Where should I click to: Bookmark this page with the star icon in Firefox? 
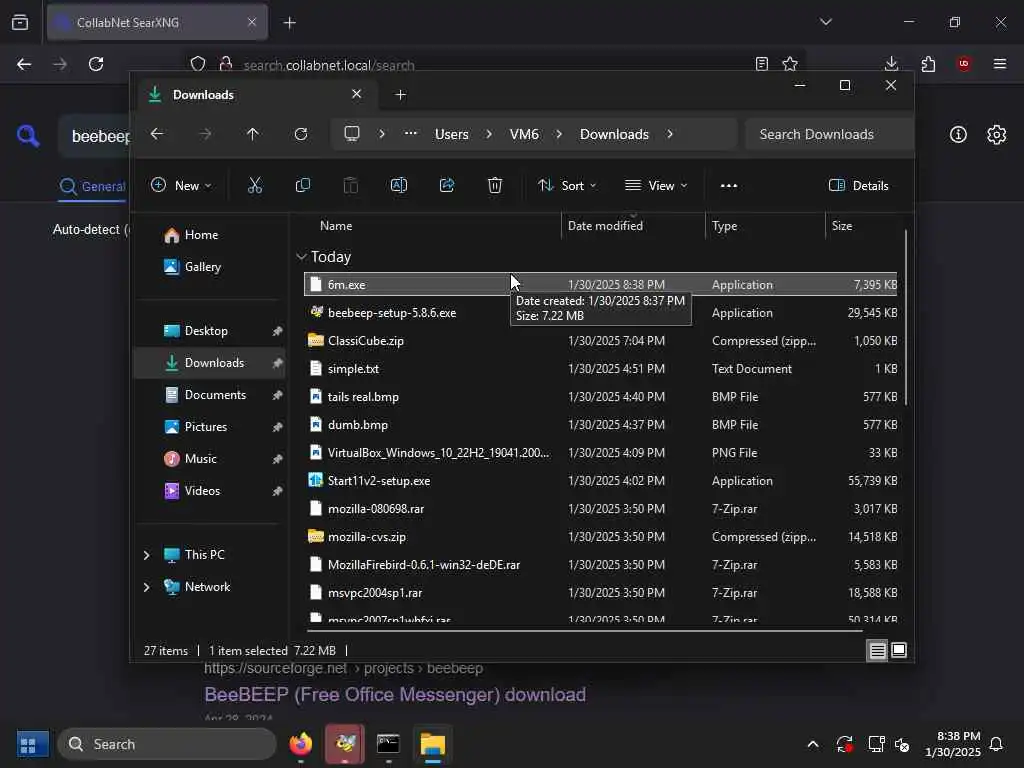(790, 64)
